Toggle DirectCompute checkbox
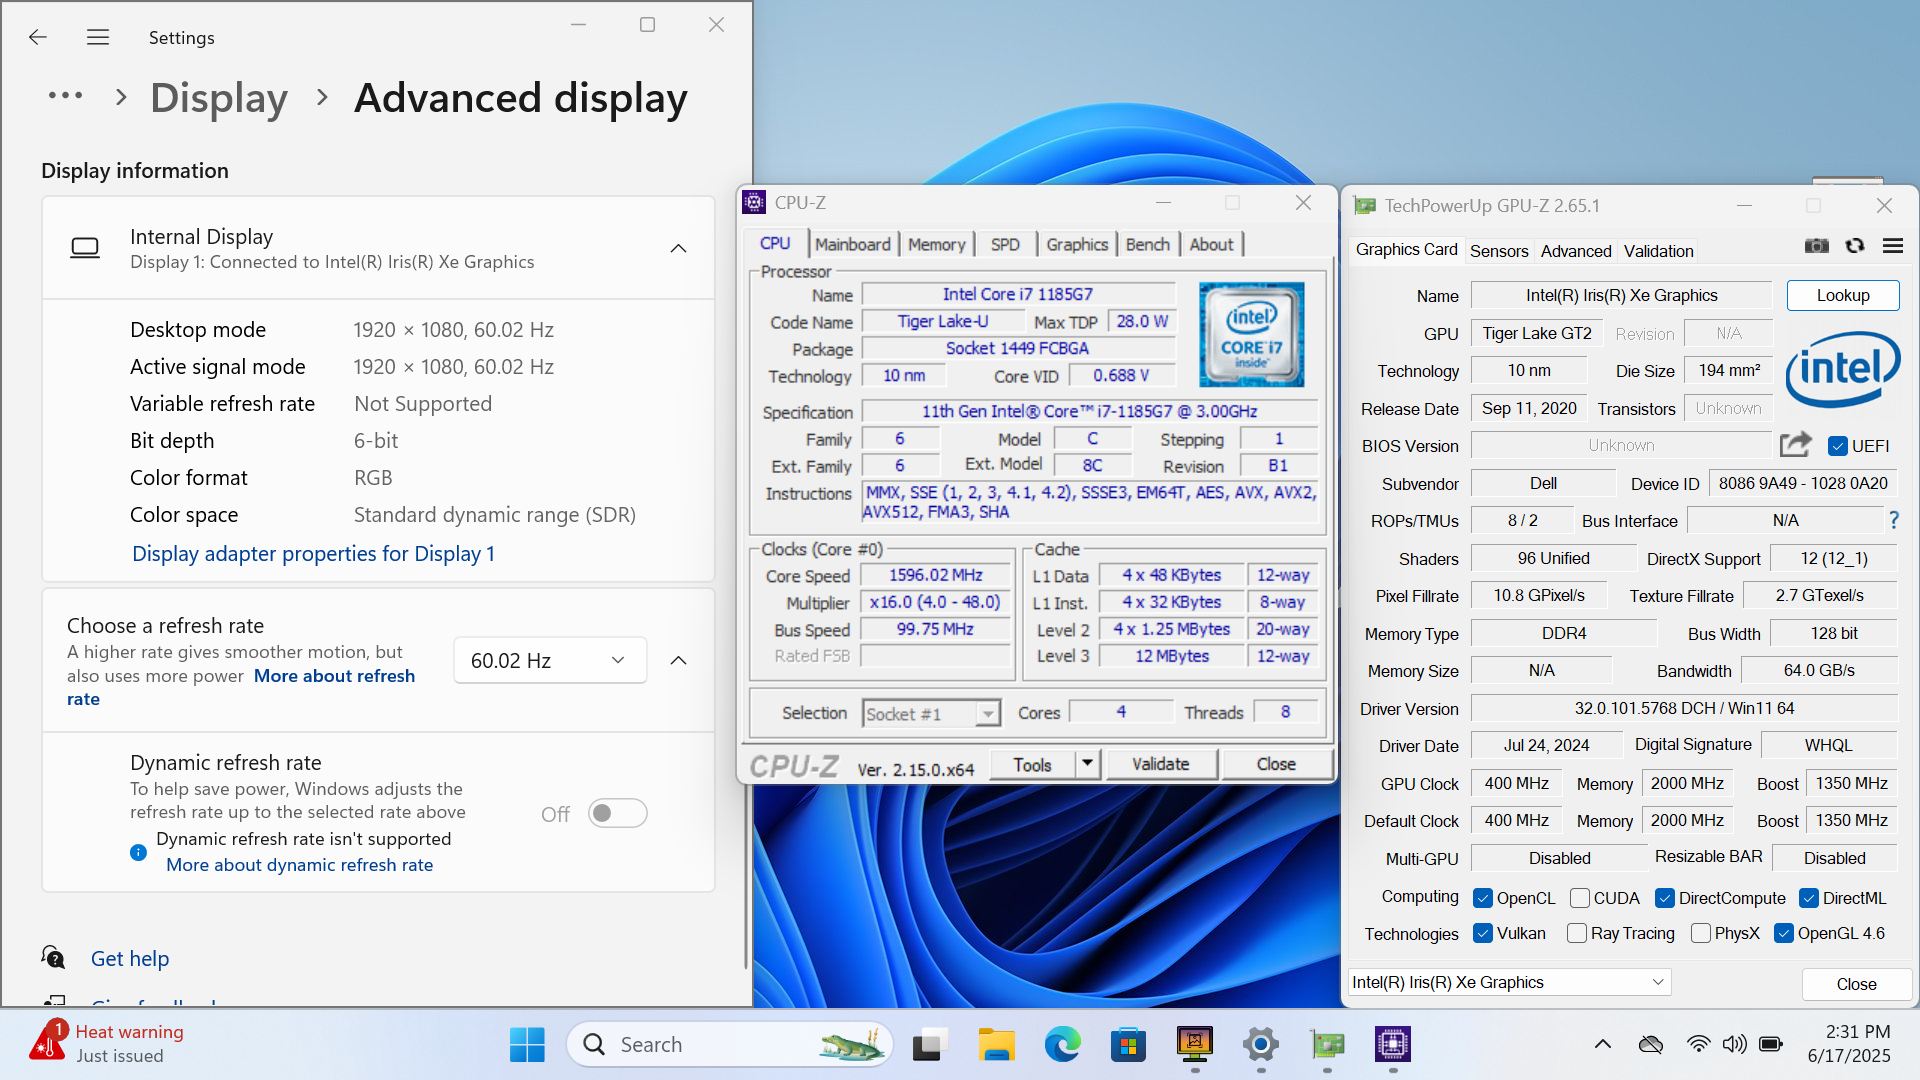This screenshot has height=1080, width=1920. pos(1664,898)
